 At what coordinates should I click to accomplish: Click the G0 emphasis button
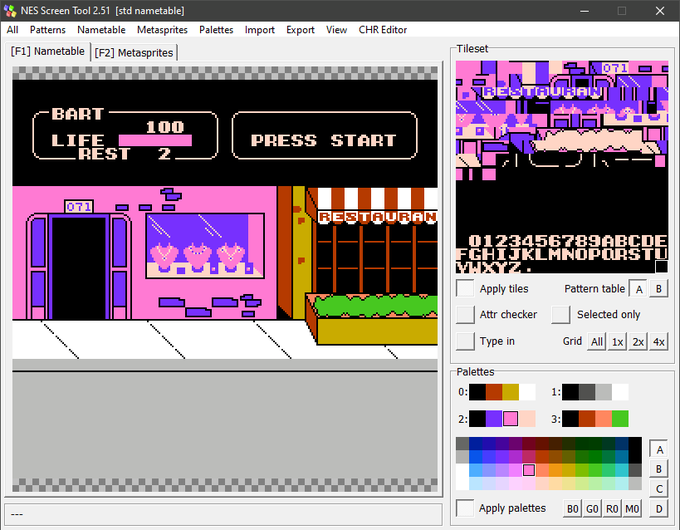[x=592, y=508]
